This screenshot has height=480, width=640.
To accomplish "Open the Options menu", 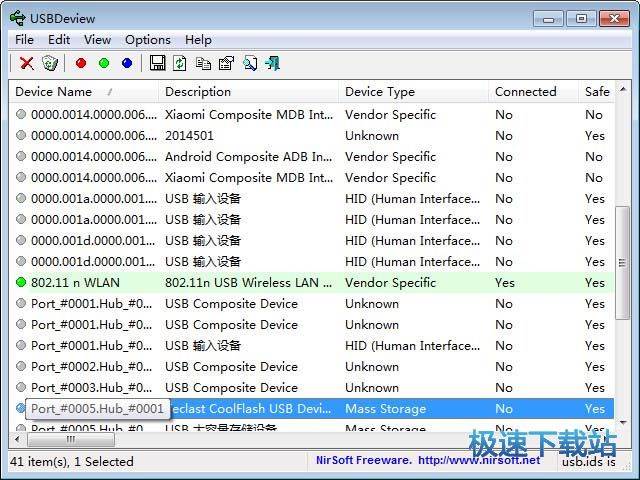I will 147,39.
